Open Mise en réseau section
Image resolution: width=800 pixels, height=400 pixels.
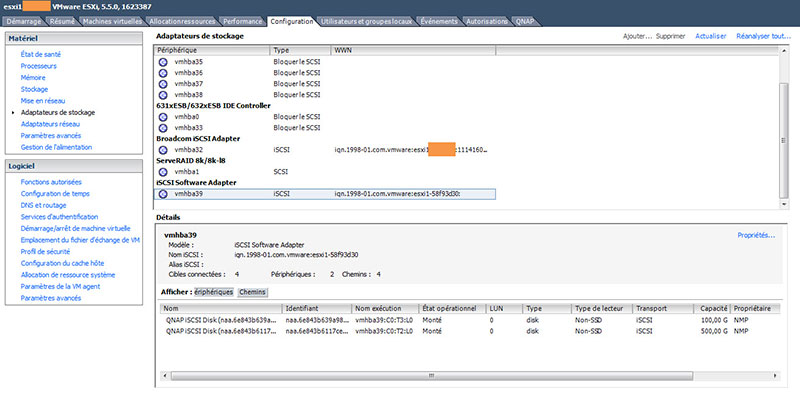(x=43, y=101)
